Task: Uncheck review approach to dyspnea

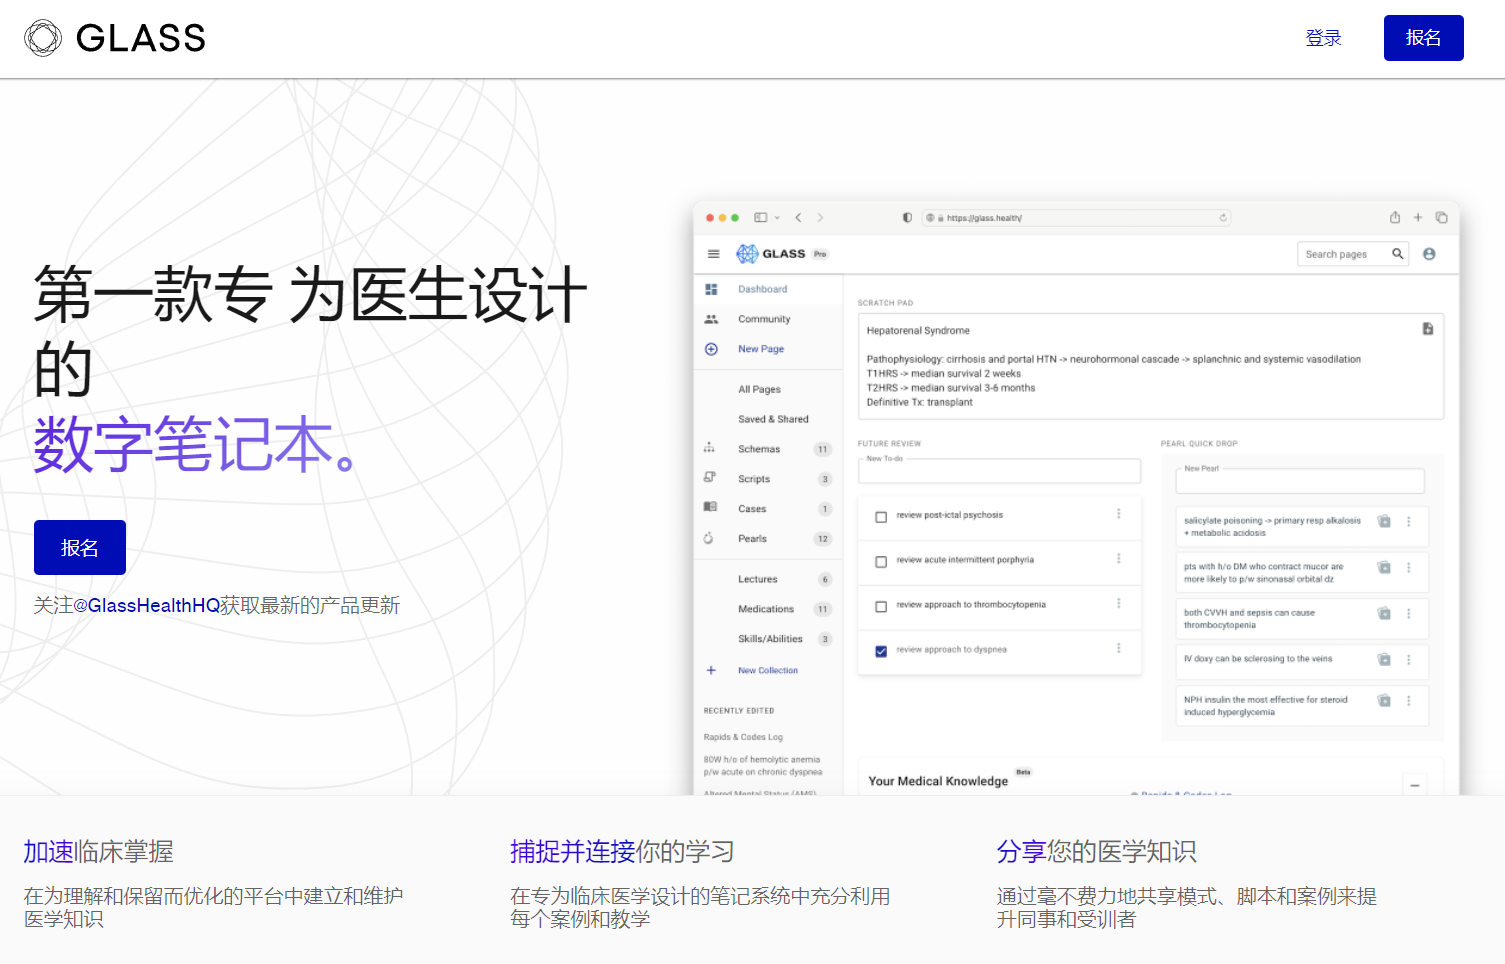Action: (x=880, y=650)
